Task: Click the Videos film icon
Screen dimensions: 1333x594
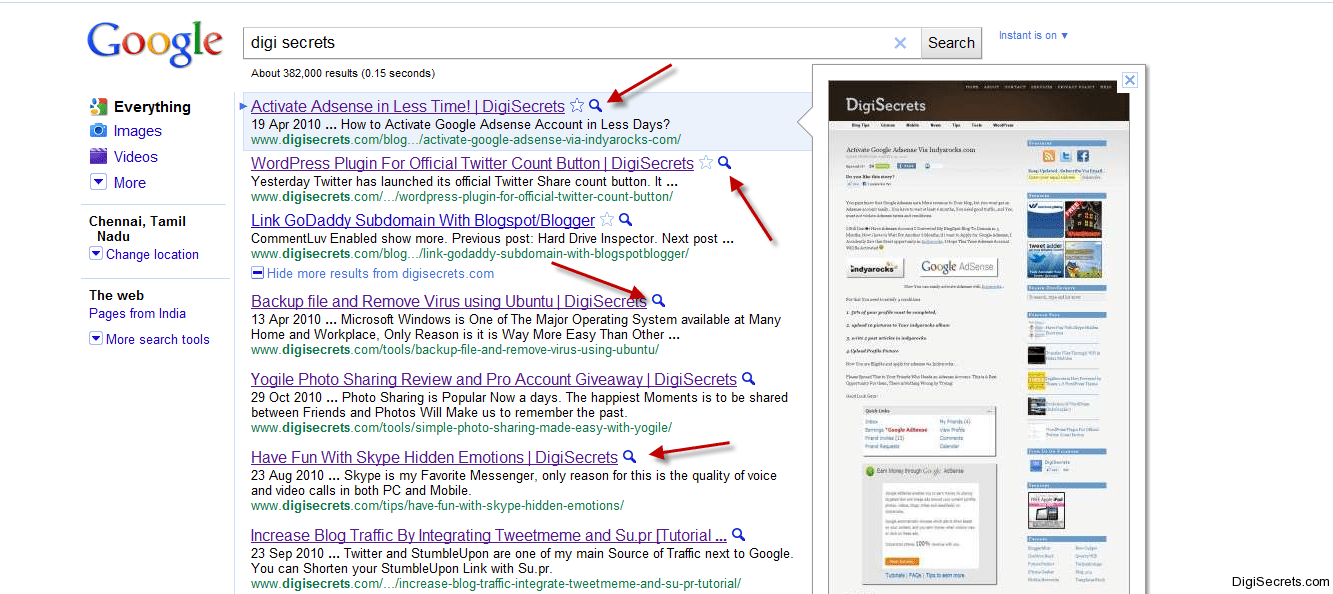Action: [98, 156]
